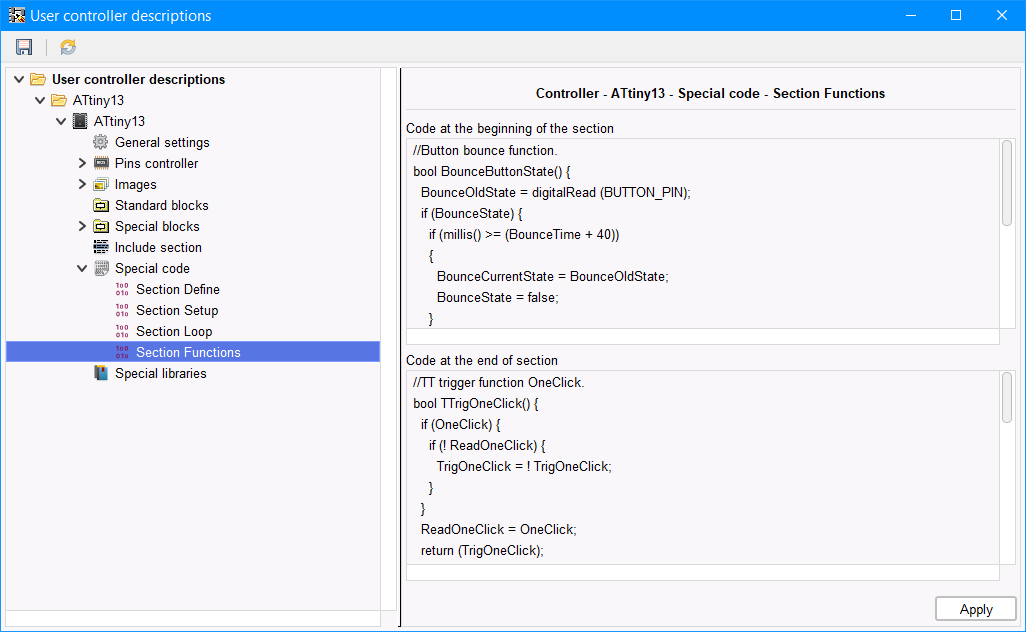This screenshot has height=632, width=1026.
Task: Click the 'ReadOneClick = OneClick;' code line
Action: coord(499,529)
